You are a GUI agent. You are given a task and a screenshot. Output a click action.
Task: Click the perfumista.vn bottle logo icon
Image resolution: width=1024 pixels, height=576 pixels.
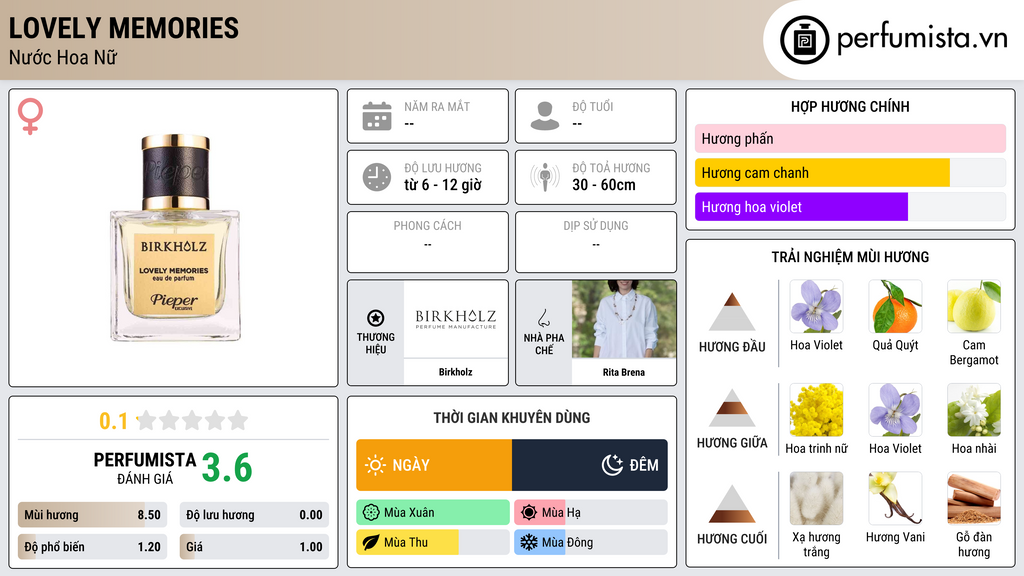pyautogui.click(x=804, y=40)
